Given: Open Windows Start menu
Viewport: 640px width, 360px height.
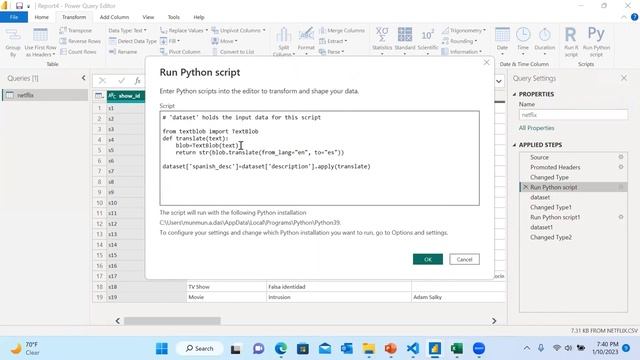Looking at the screenshot, I should (x=162, y=349).
